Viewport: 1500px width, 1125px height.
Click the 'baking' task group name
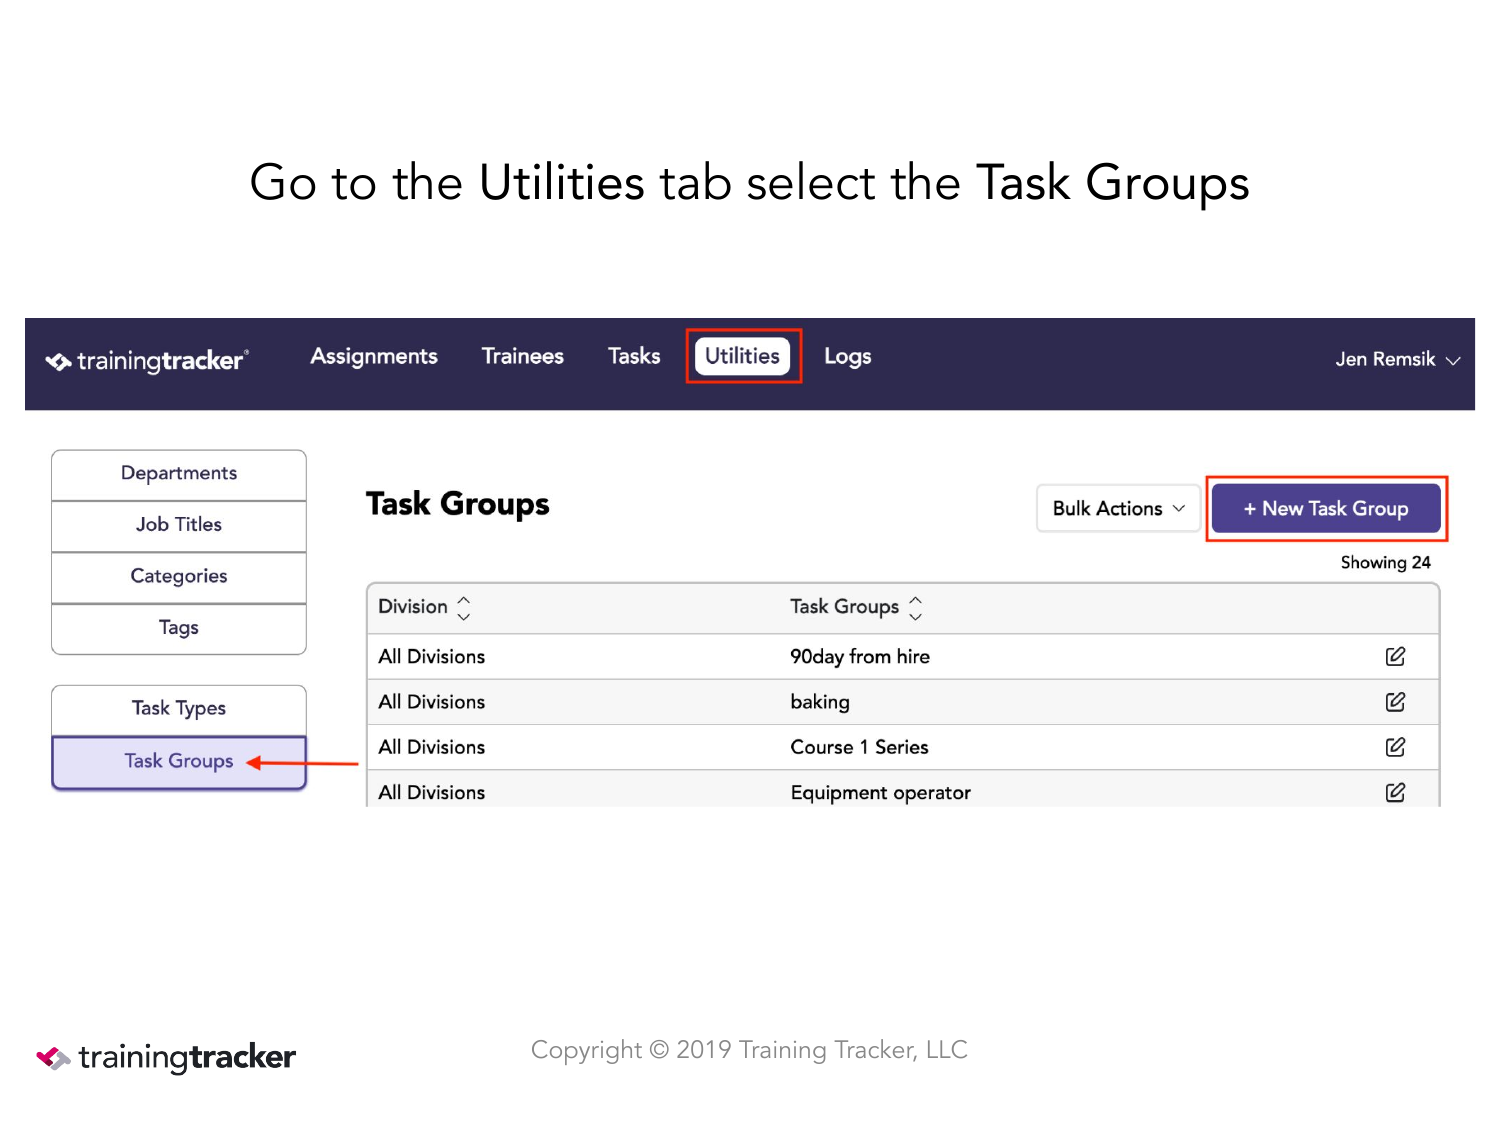click(820, 702)
